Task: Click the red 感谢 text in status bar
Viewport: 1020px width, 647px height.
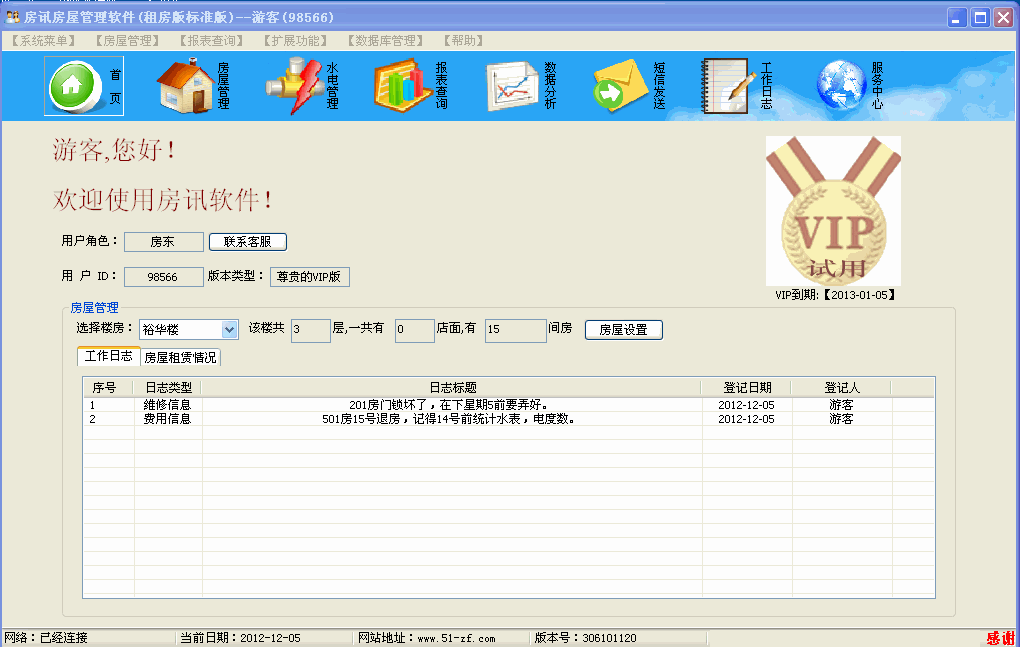Action: (1000, 638)
